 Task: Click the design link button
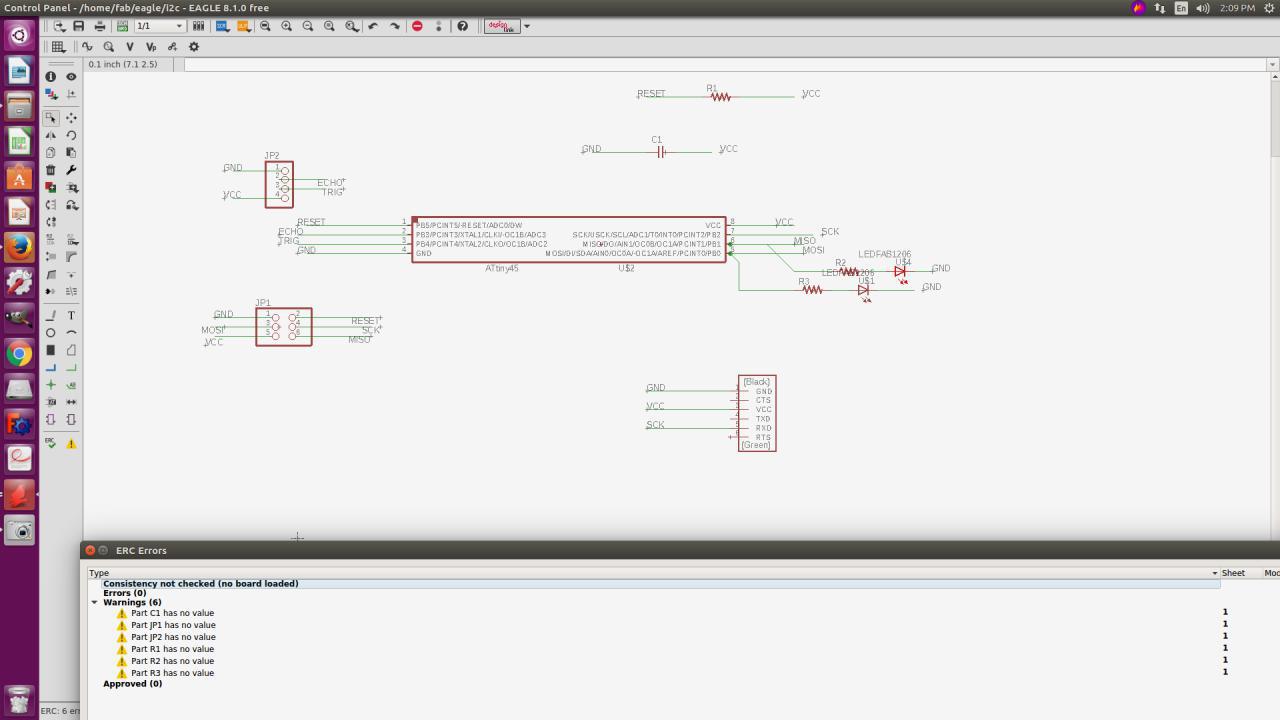[x=502, y=26]
